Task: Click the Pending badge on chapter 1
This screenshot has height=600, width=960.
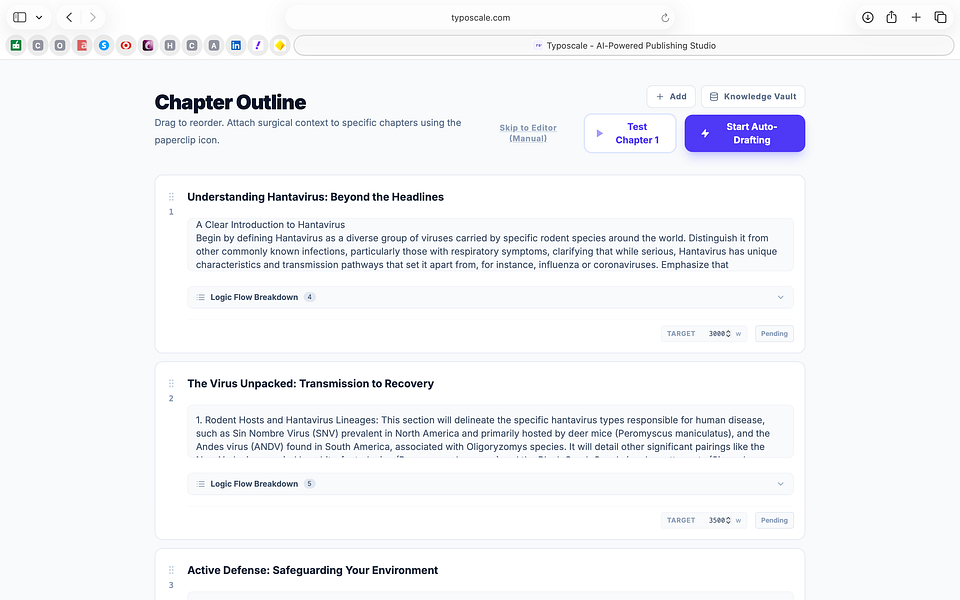Action: tap(774, 334)
